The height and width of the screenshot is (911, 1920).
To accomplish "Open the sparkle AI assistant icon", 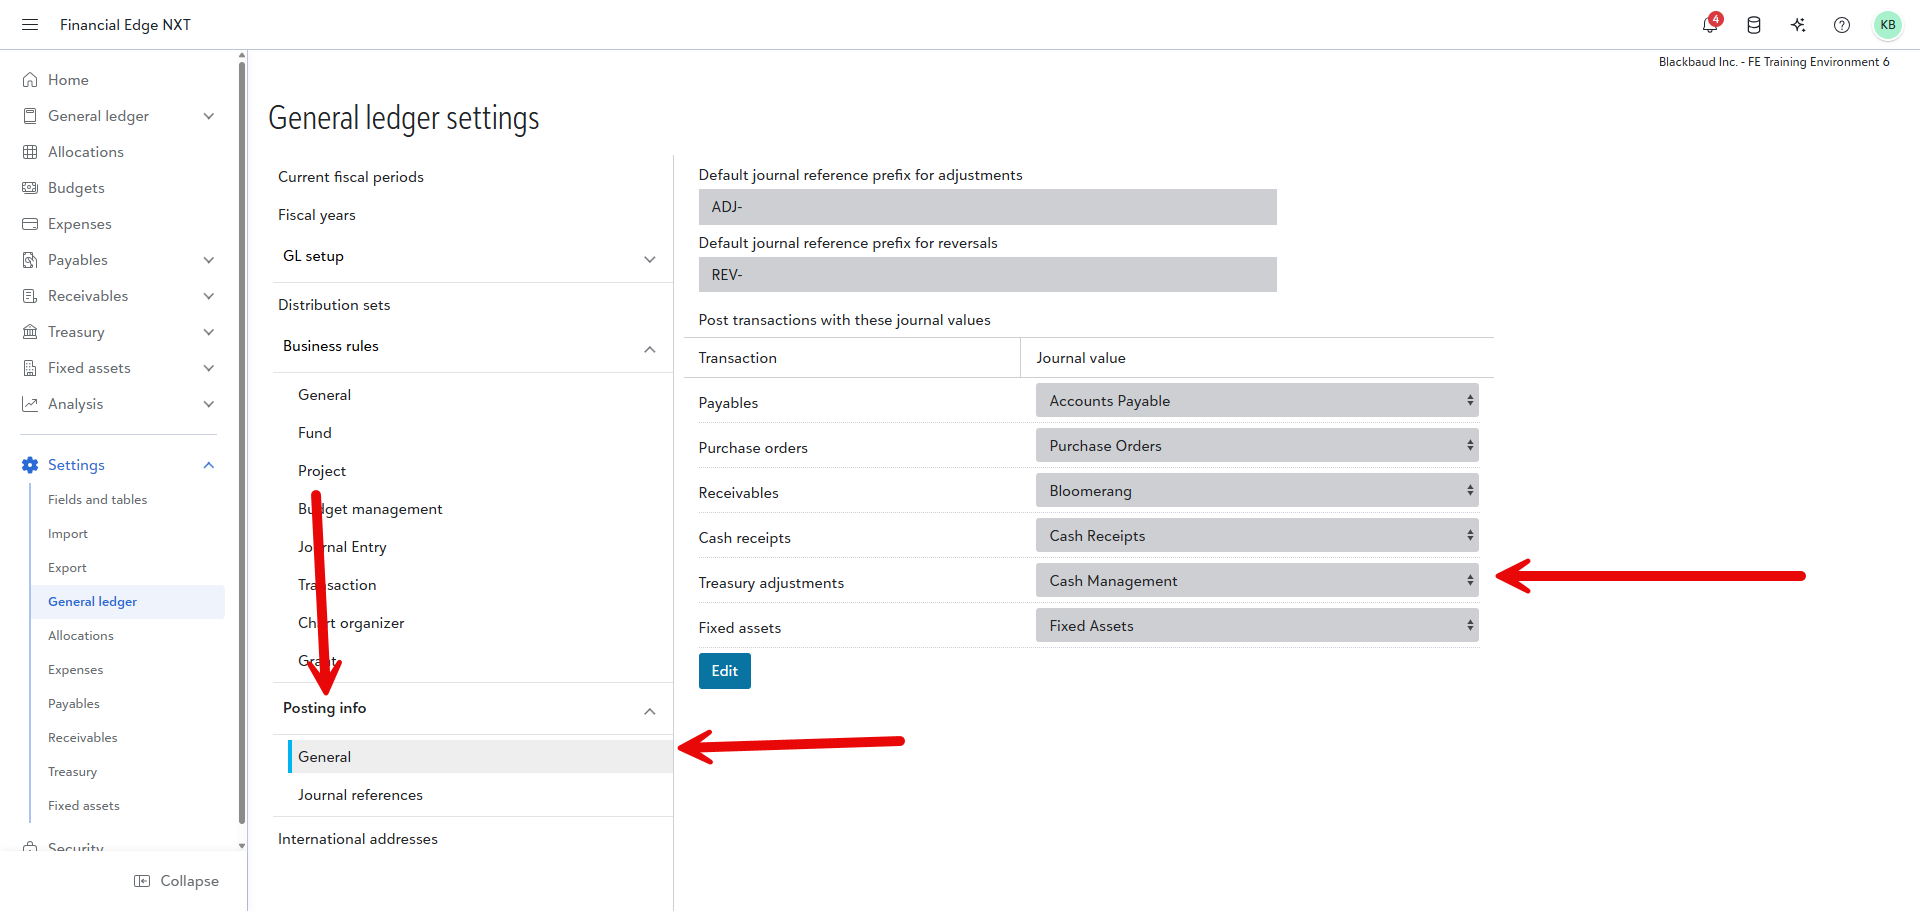I will 1798,25.
